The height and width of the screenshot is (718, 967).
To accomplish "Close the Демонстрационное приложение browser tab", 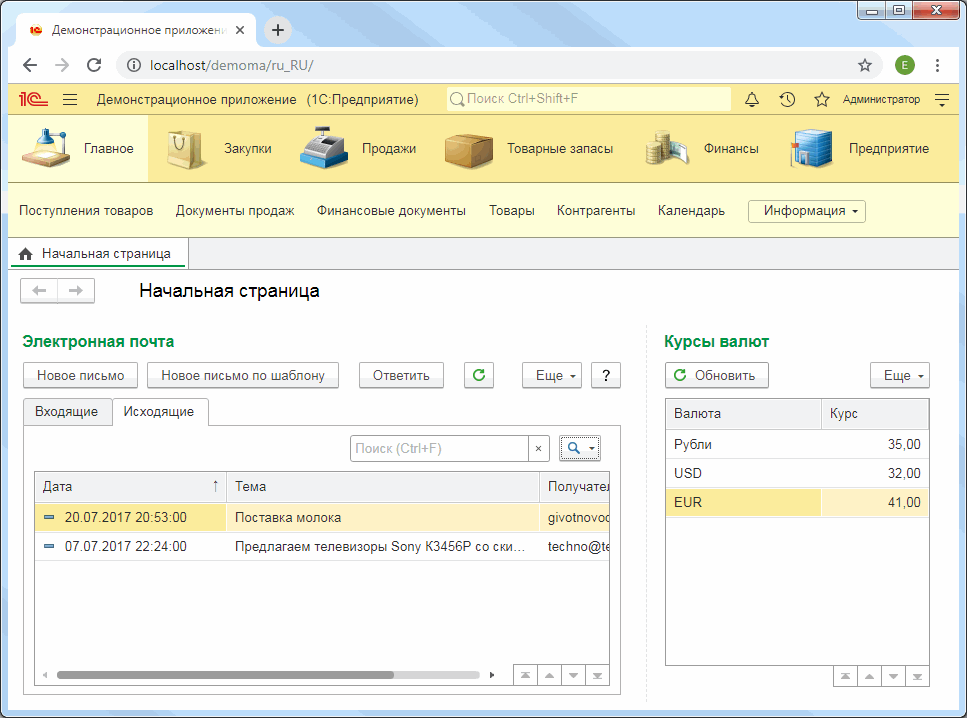I will point(240,30).
